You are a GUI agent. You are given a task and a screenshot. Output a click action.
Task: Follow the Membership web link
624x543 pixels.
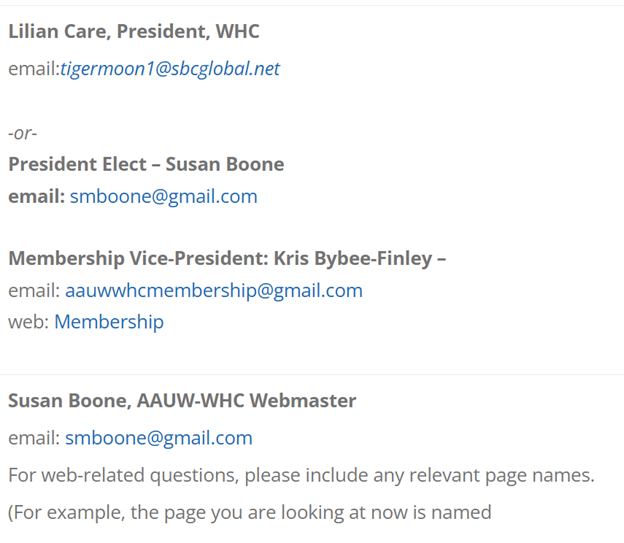(x=109, y=322)
